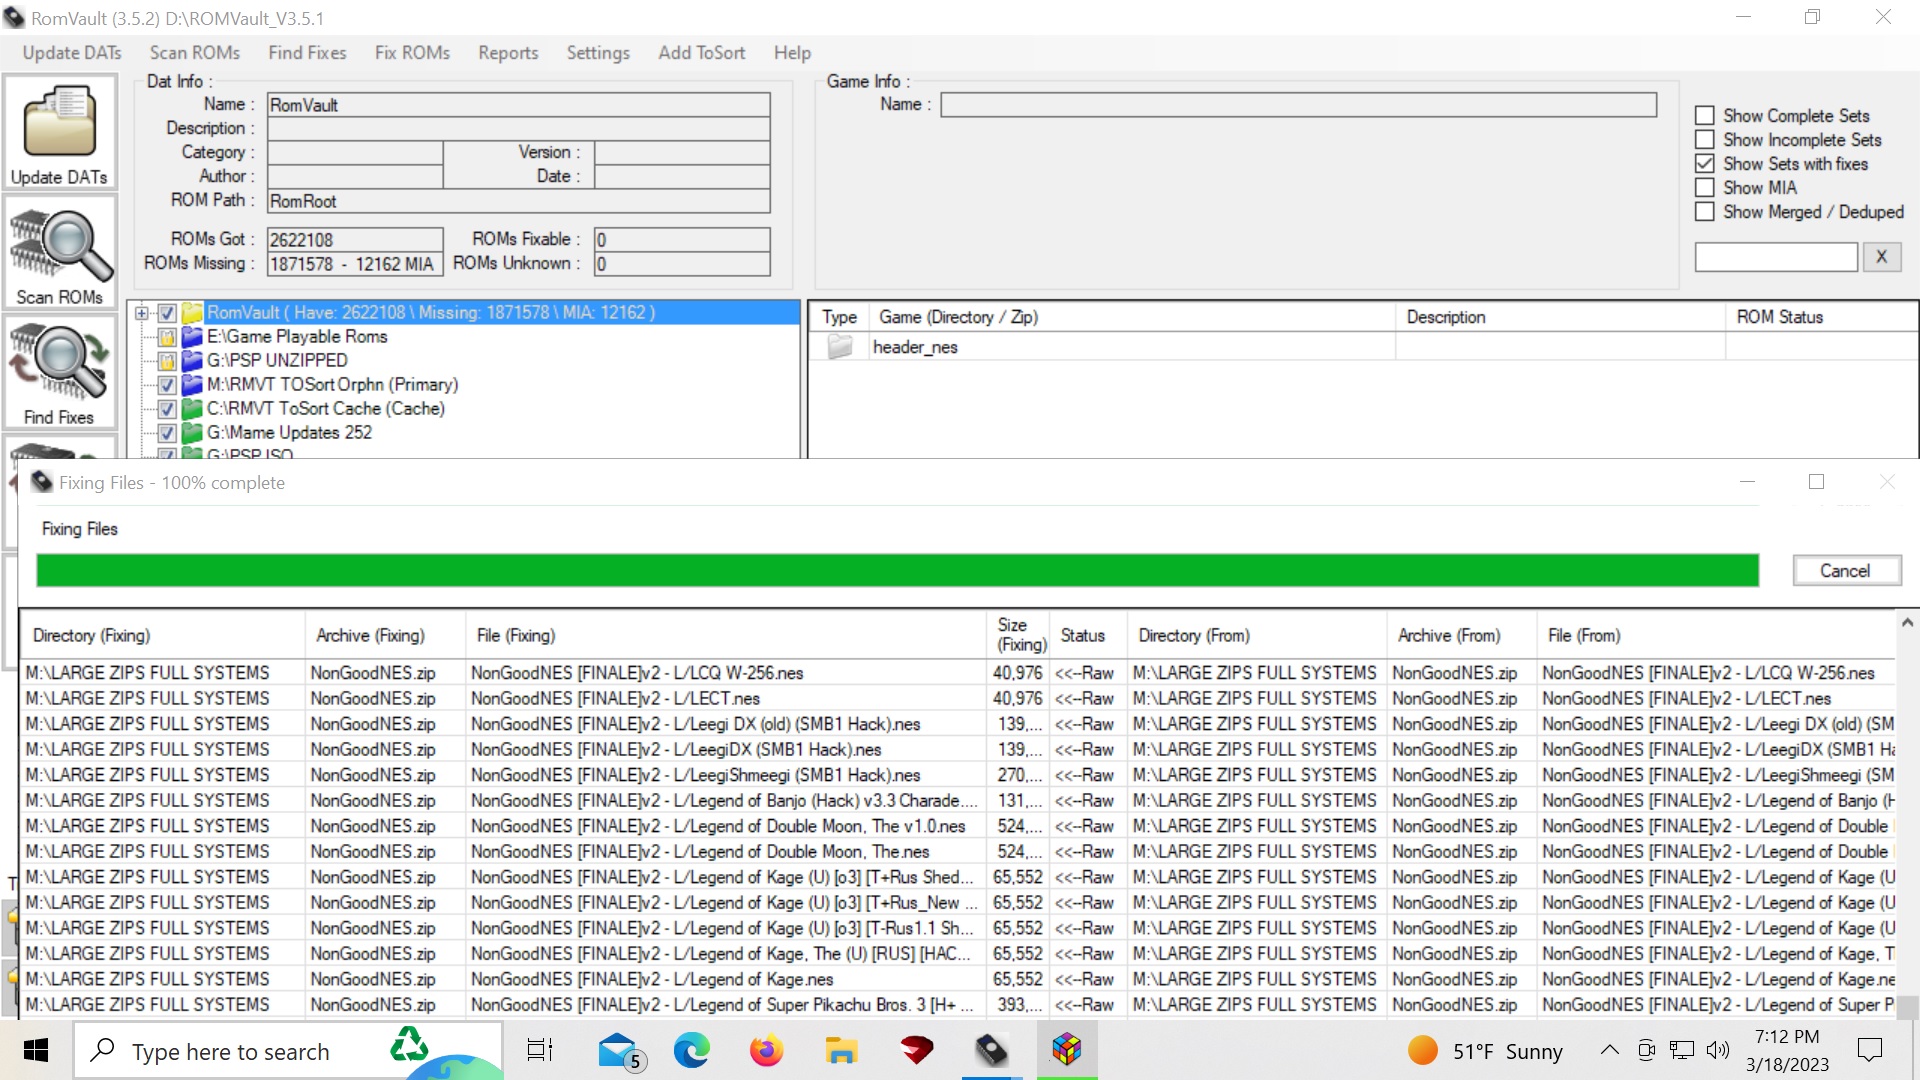Click the ROM Status column header

1820,317
